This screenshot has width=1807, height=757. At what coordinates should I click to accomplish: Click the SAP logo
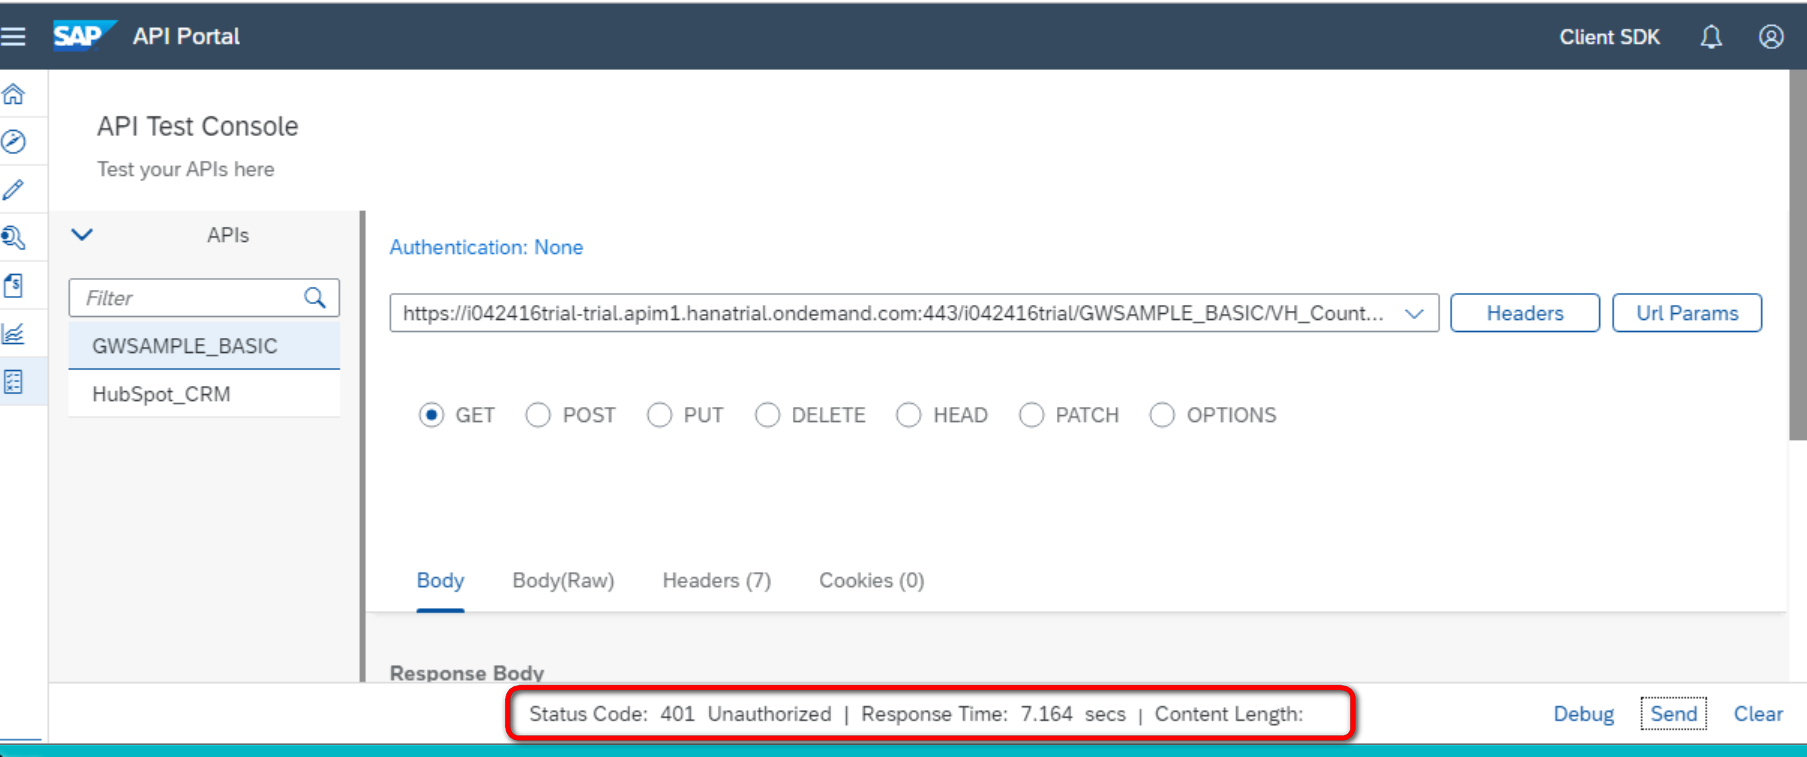pyautogui.click(x=84, y=36)
